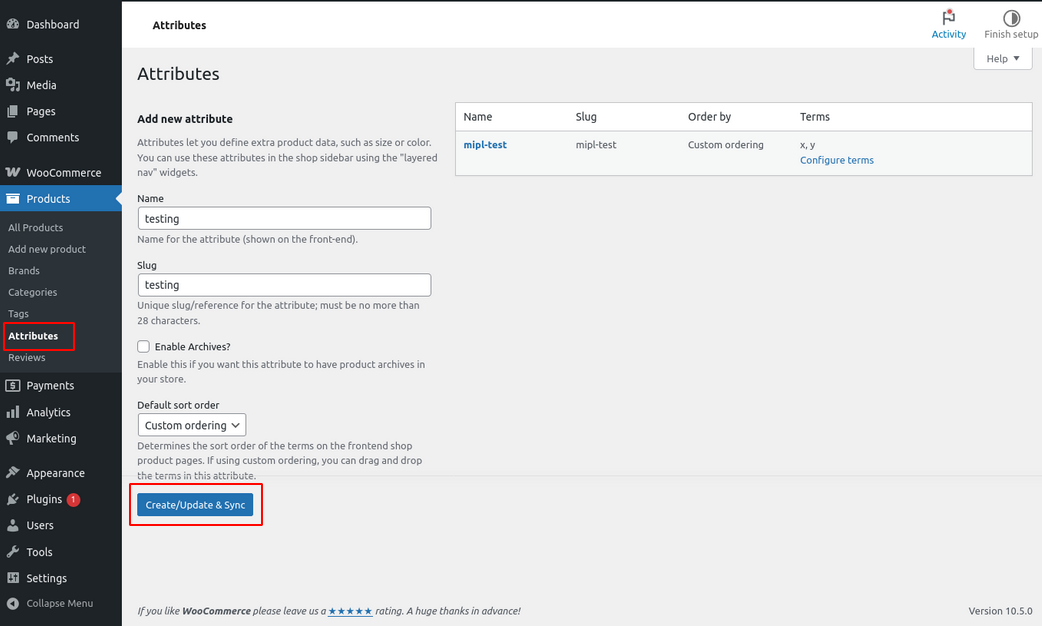Viewport: 1042px width, 626px height.
Task: Go to Categories under Products
Action: (x=33, y=292)
